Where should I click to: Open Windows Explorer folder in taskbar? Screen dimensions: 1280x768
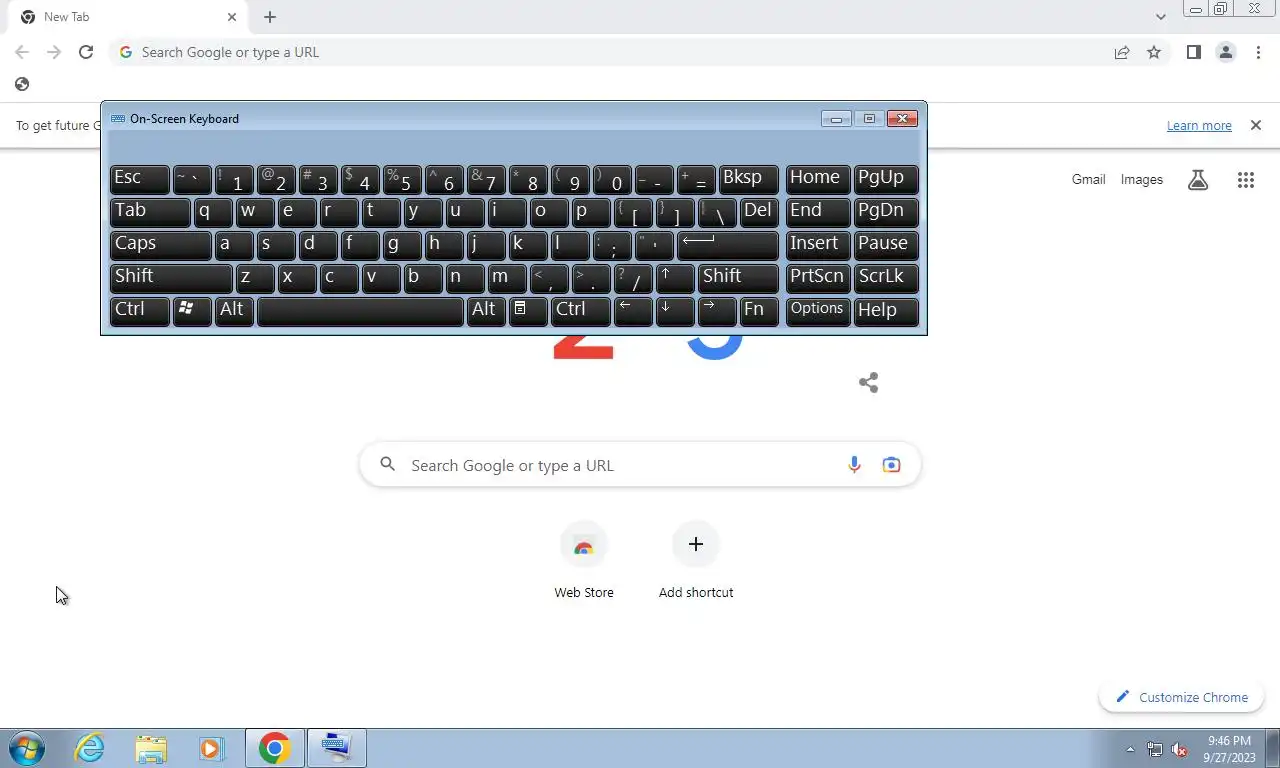[x=151, y=748]
